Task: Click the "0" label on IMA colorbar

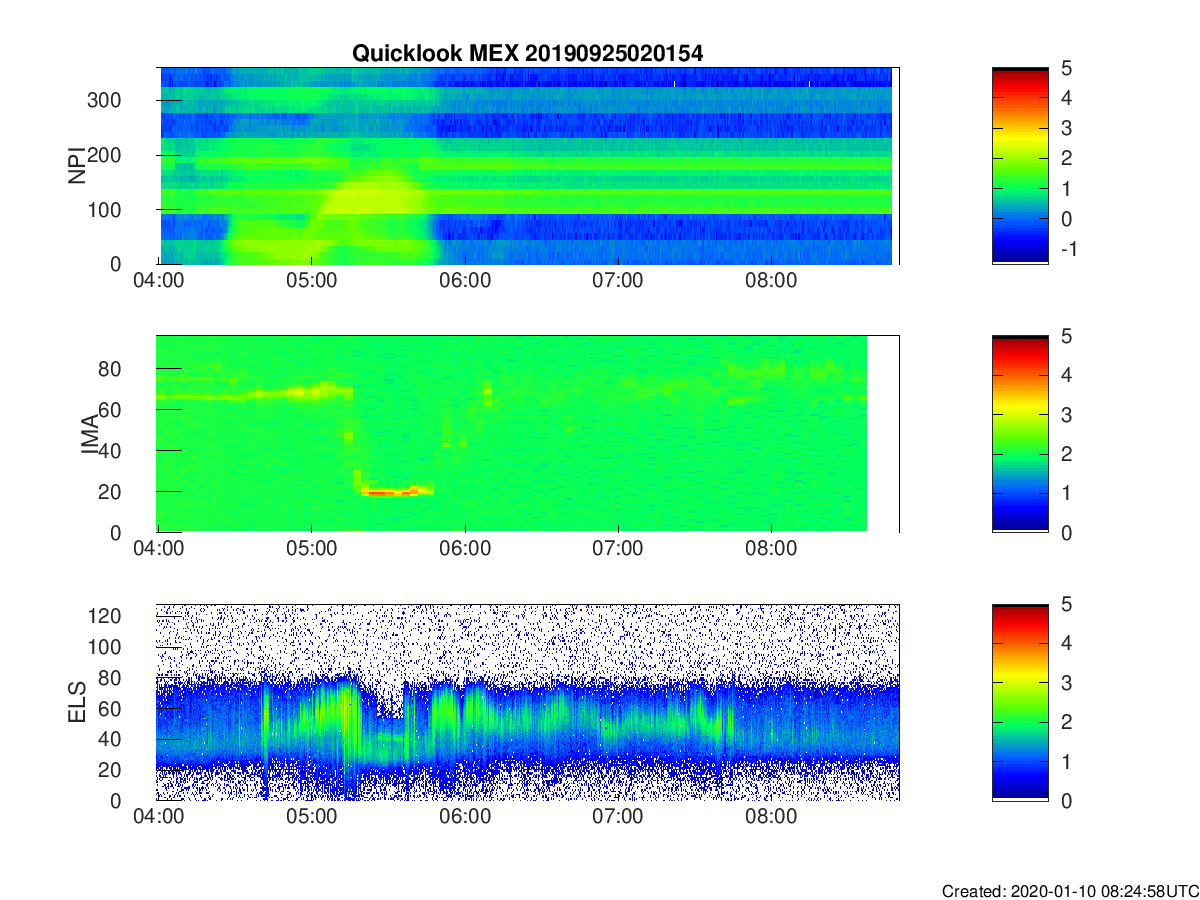Action: pos(1066,533)
